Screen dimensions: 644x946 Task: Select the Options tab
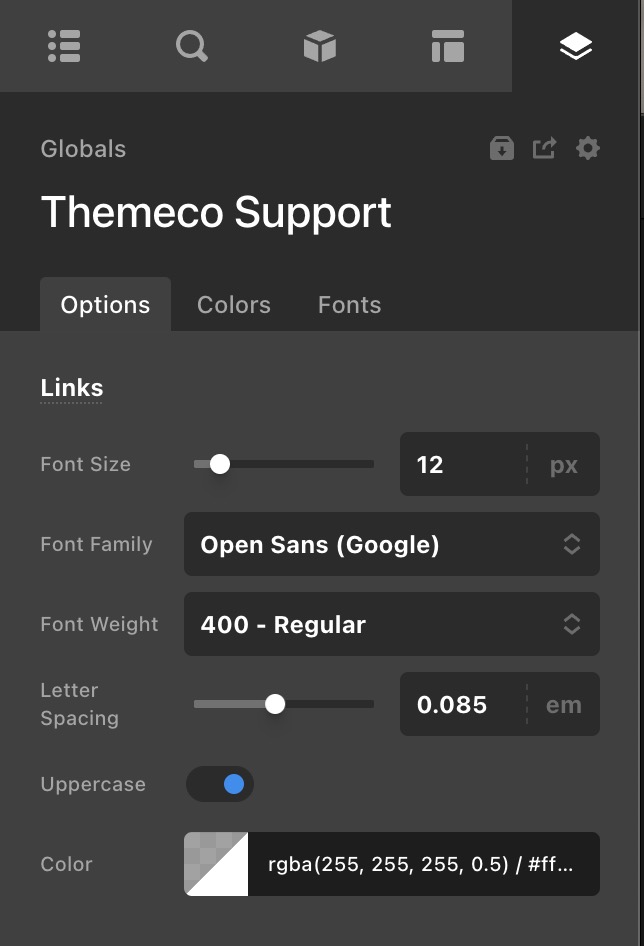105,305
